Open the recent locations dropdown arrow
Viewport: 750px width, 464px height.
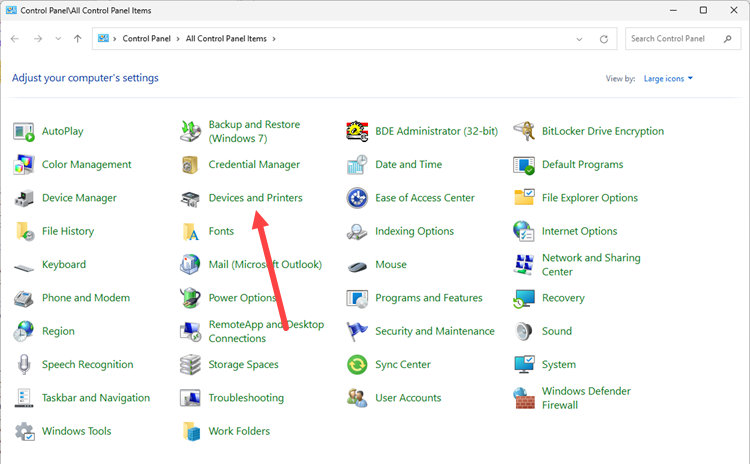click(x=58, y=39)
